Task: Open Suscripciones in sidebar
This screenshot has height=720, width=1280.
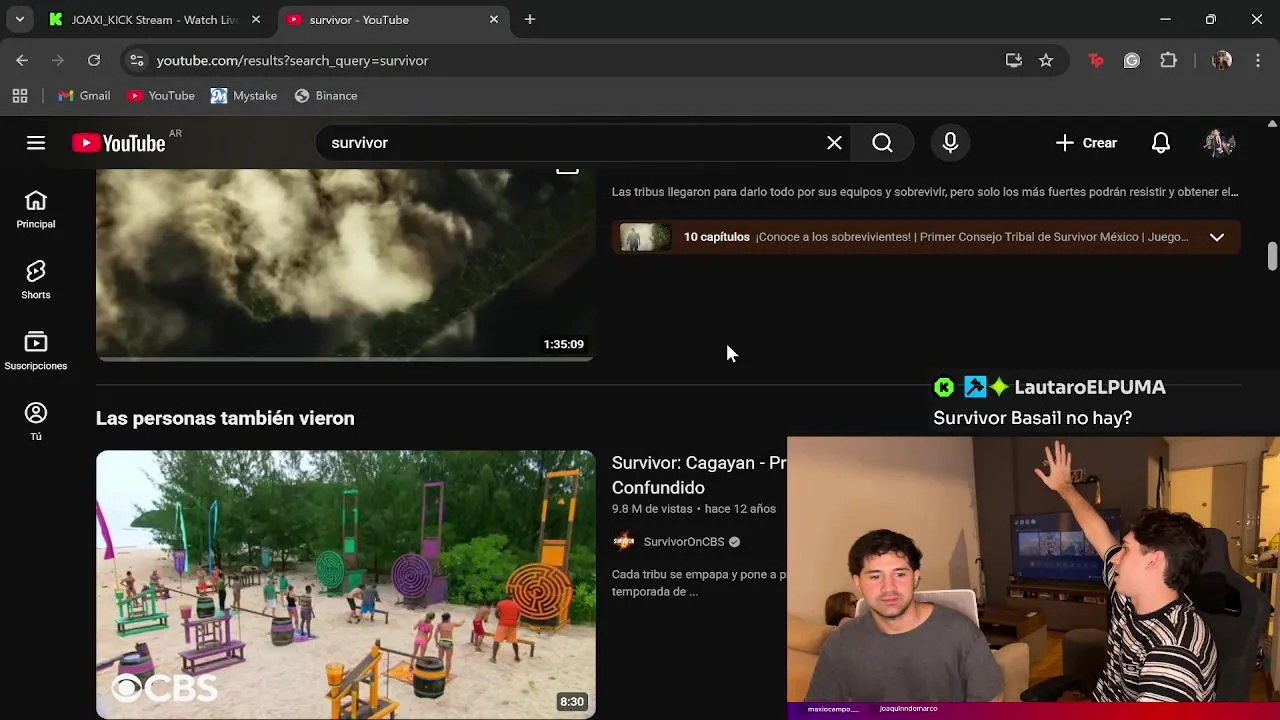Action: point(36,351)
